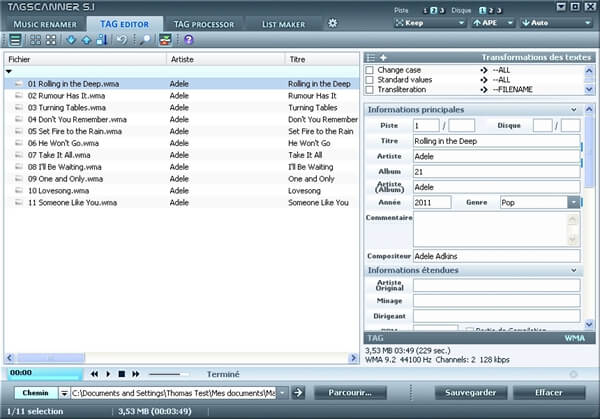Image resolution: width=600 pixels, height=419 pixels.
Task: Select Piste format option 2
Action: [434, 11]
